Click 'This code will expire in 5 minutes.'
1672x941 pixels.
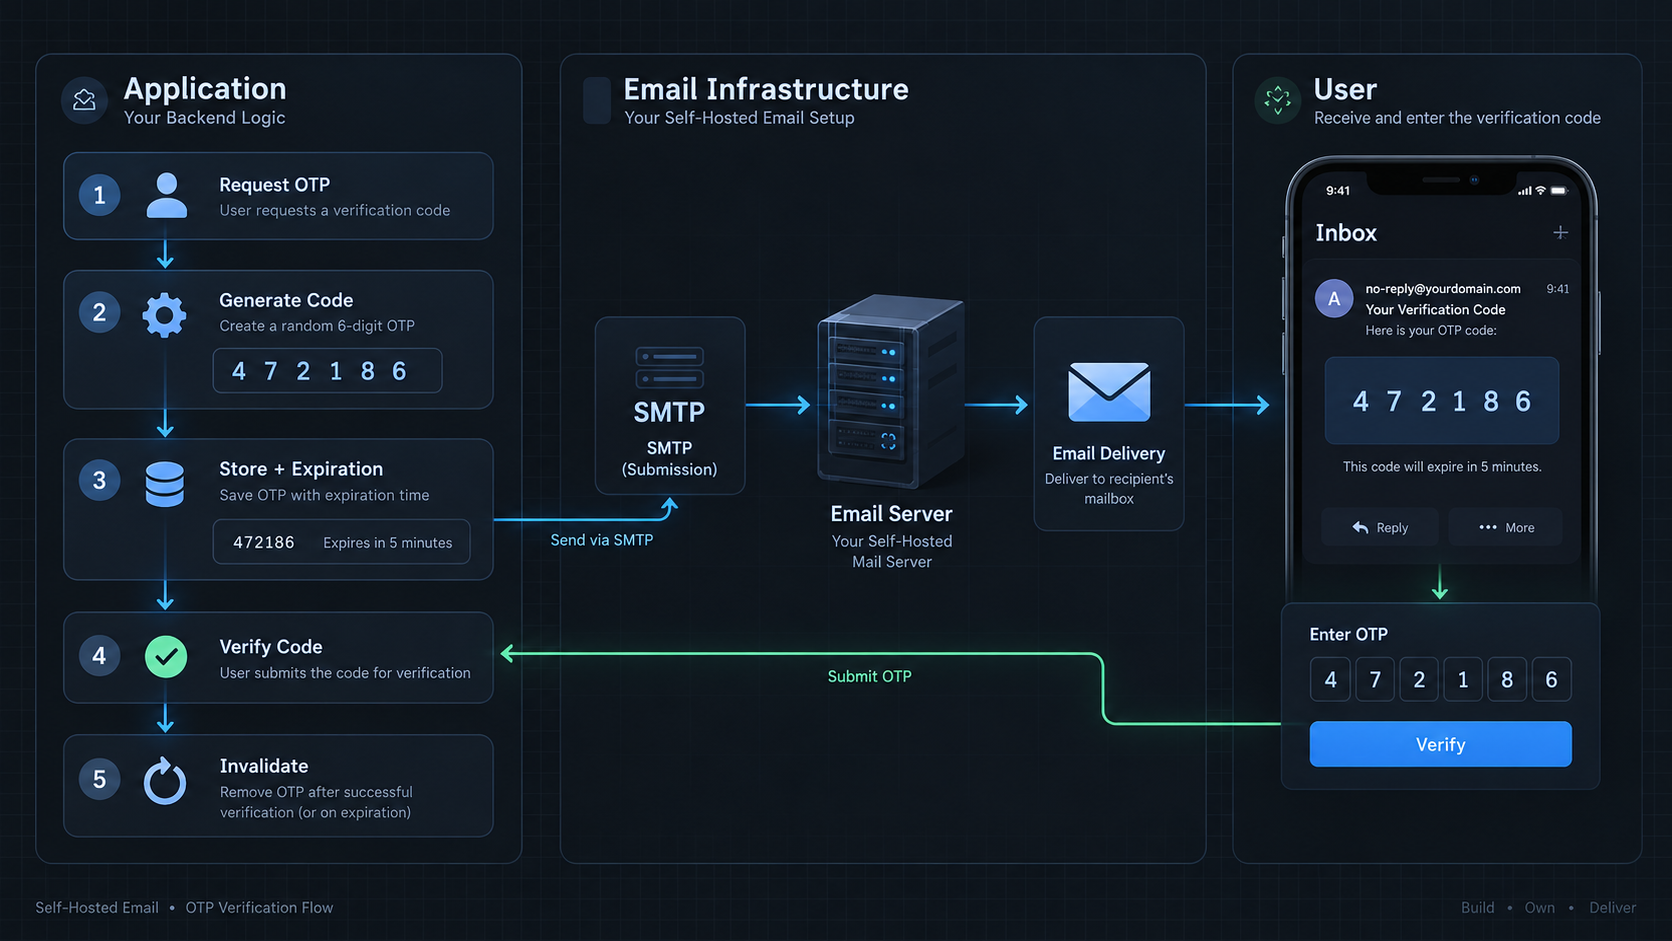click(x=1442, y=467)
